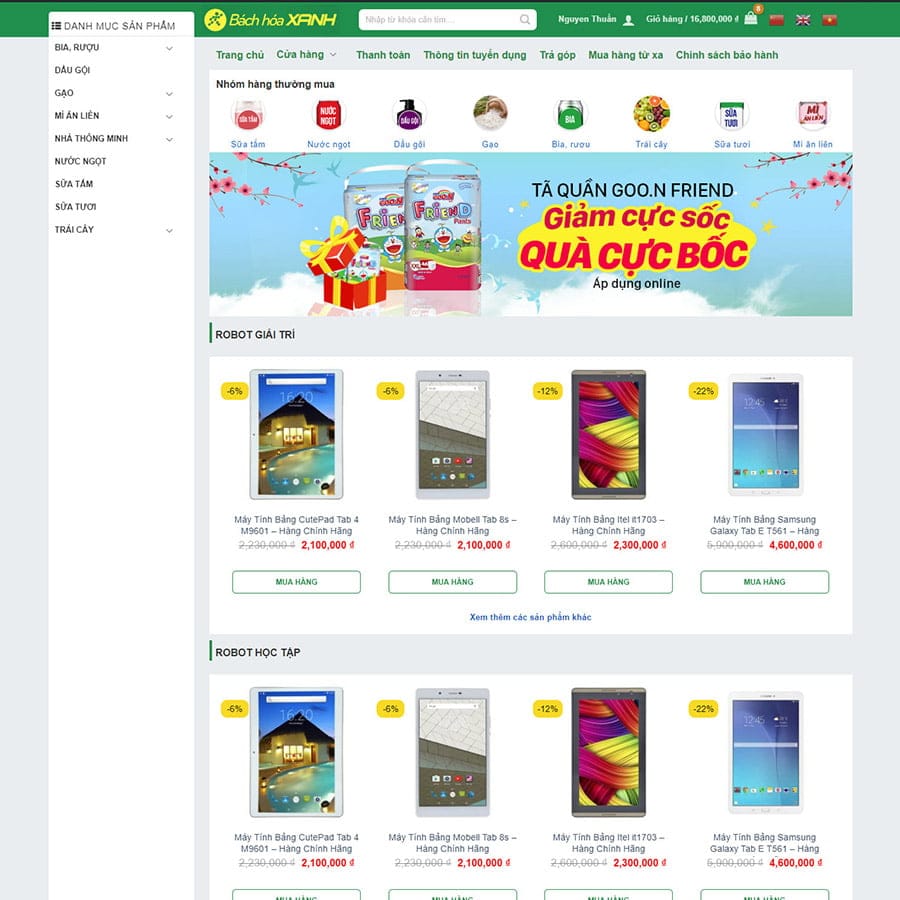Click MUA HÀNG under CutePad Tab 4
Screen dimensions: 900x900
(296, 581)
